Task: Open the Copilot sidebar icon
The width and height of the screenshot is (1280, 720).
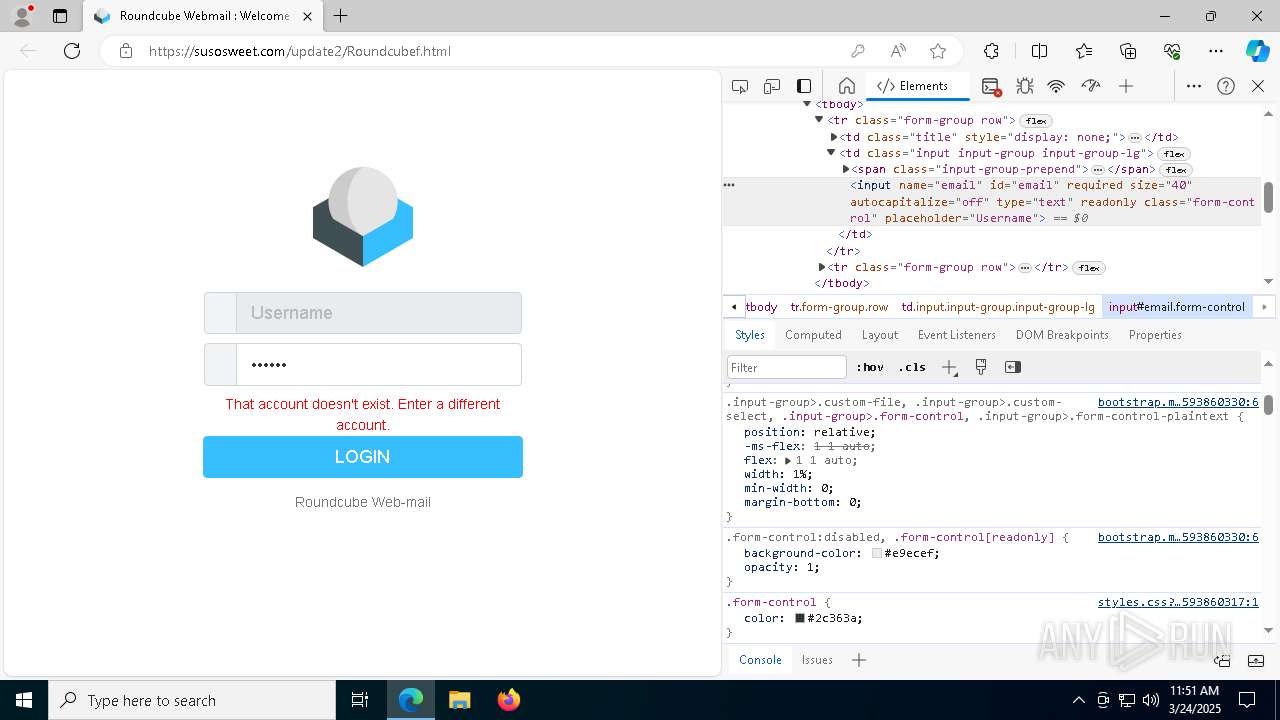Action: (x=1257, y=51)
